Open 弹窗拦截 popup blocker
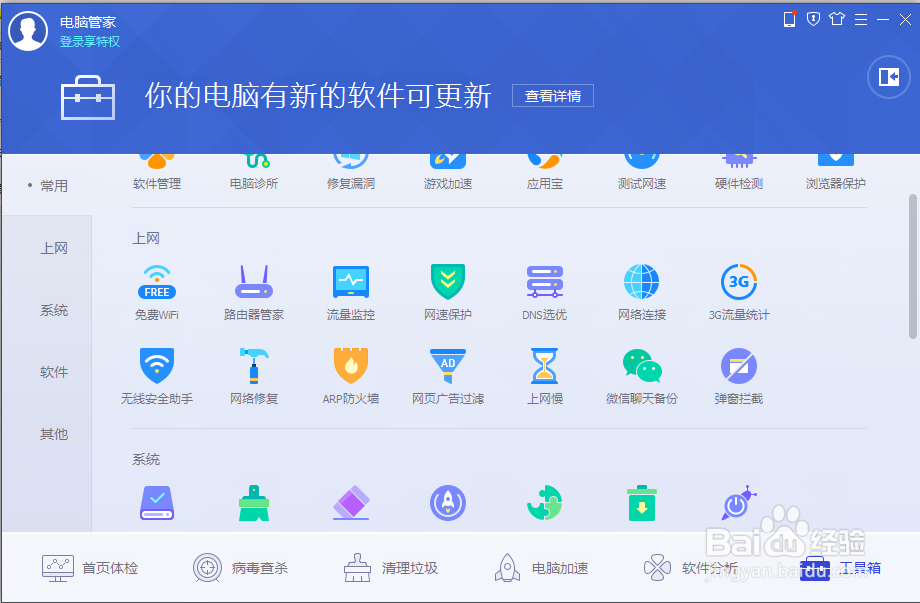 739,376
